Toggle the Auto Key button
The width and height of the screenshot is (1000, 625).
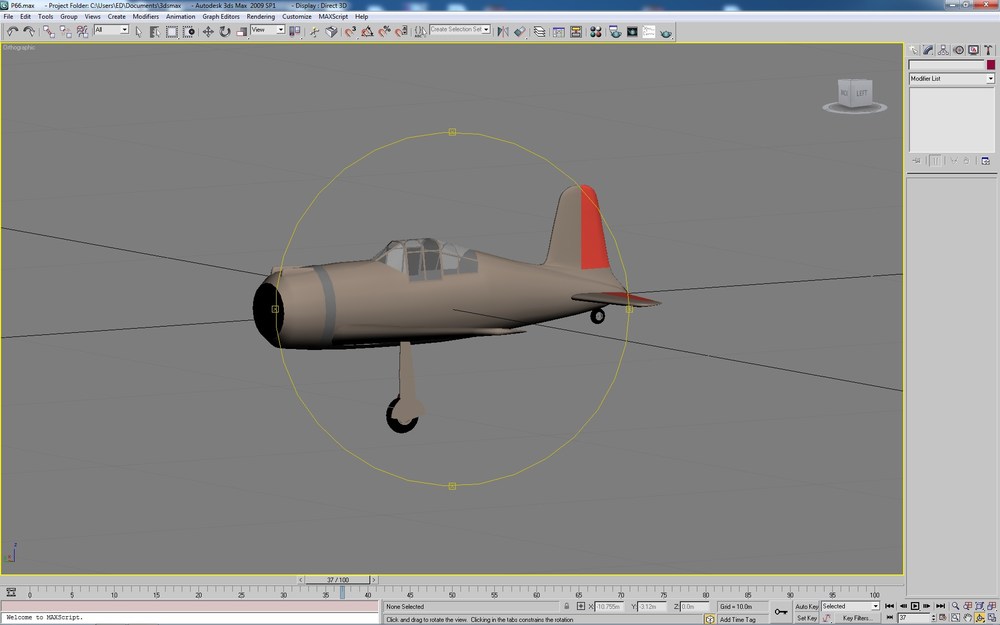pyautogui.click(x=806, y=607)
